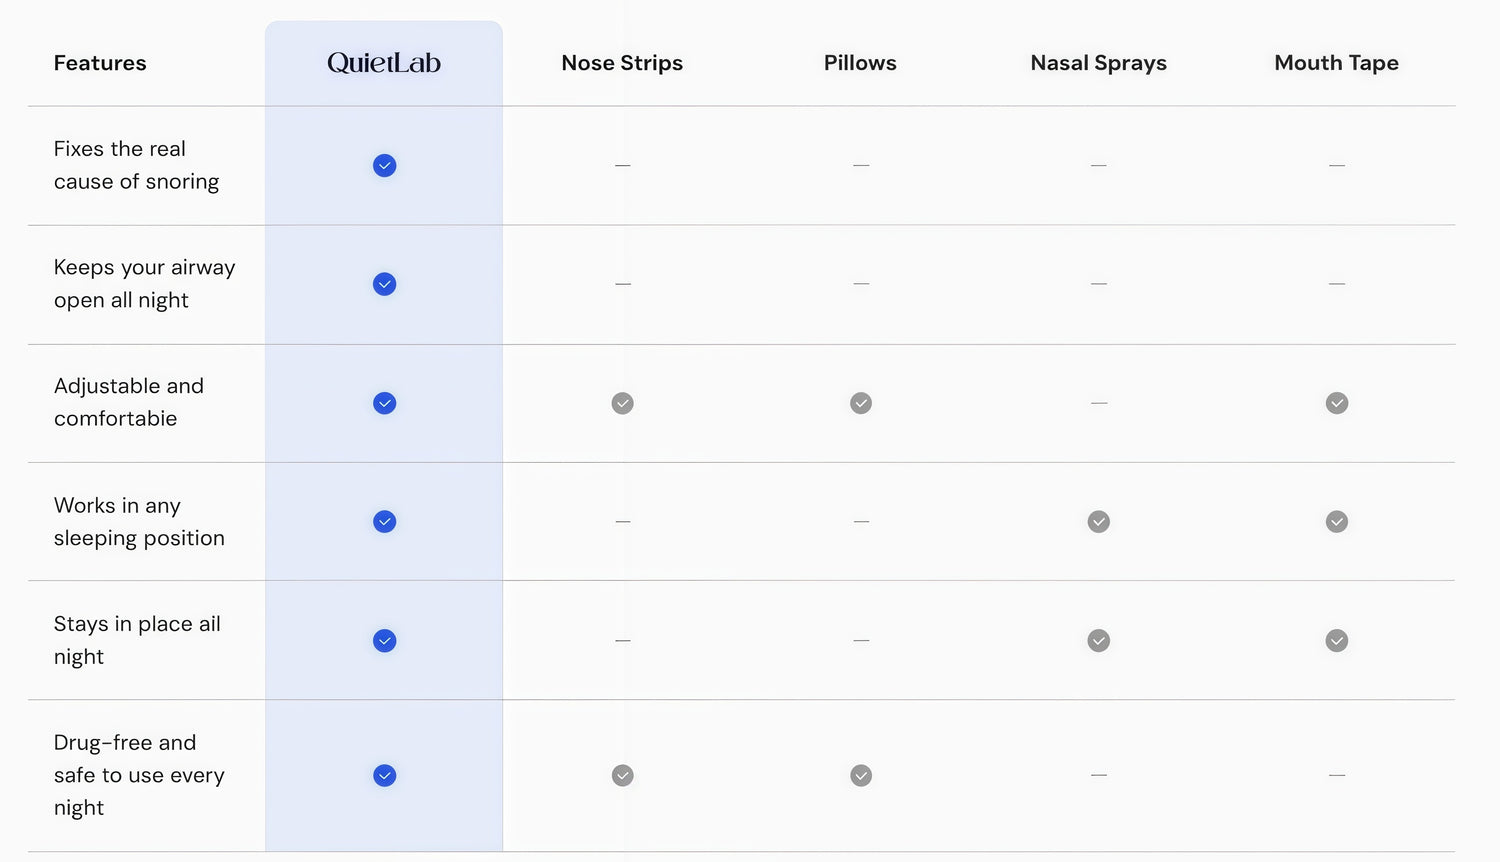Click Nasal Sprays' check for stays in place
The height and width of the screenshot is (862, 1500).
click(x=1098, y=641)
